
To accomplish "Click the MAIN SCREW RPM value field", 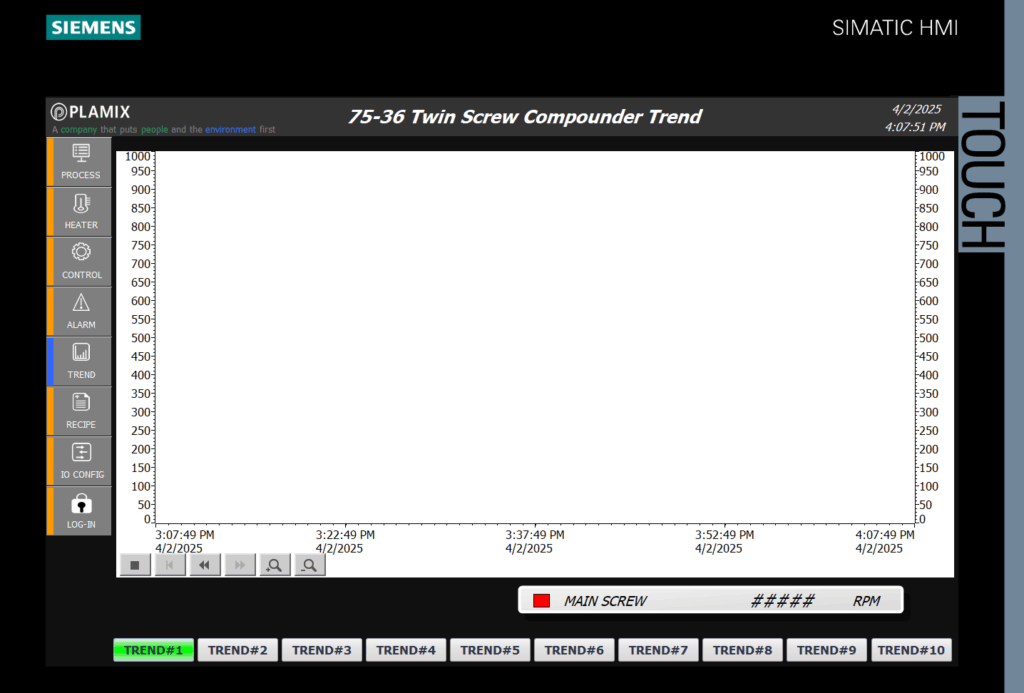I will [782, 601].
